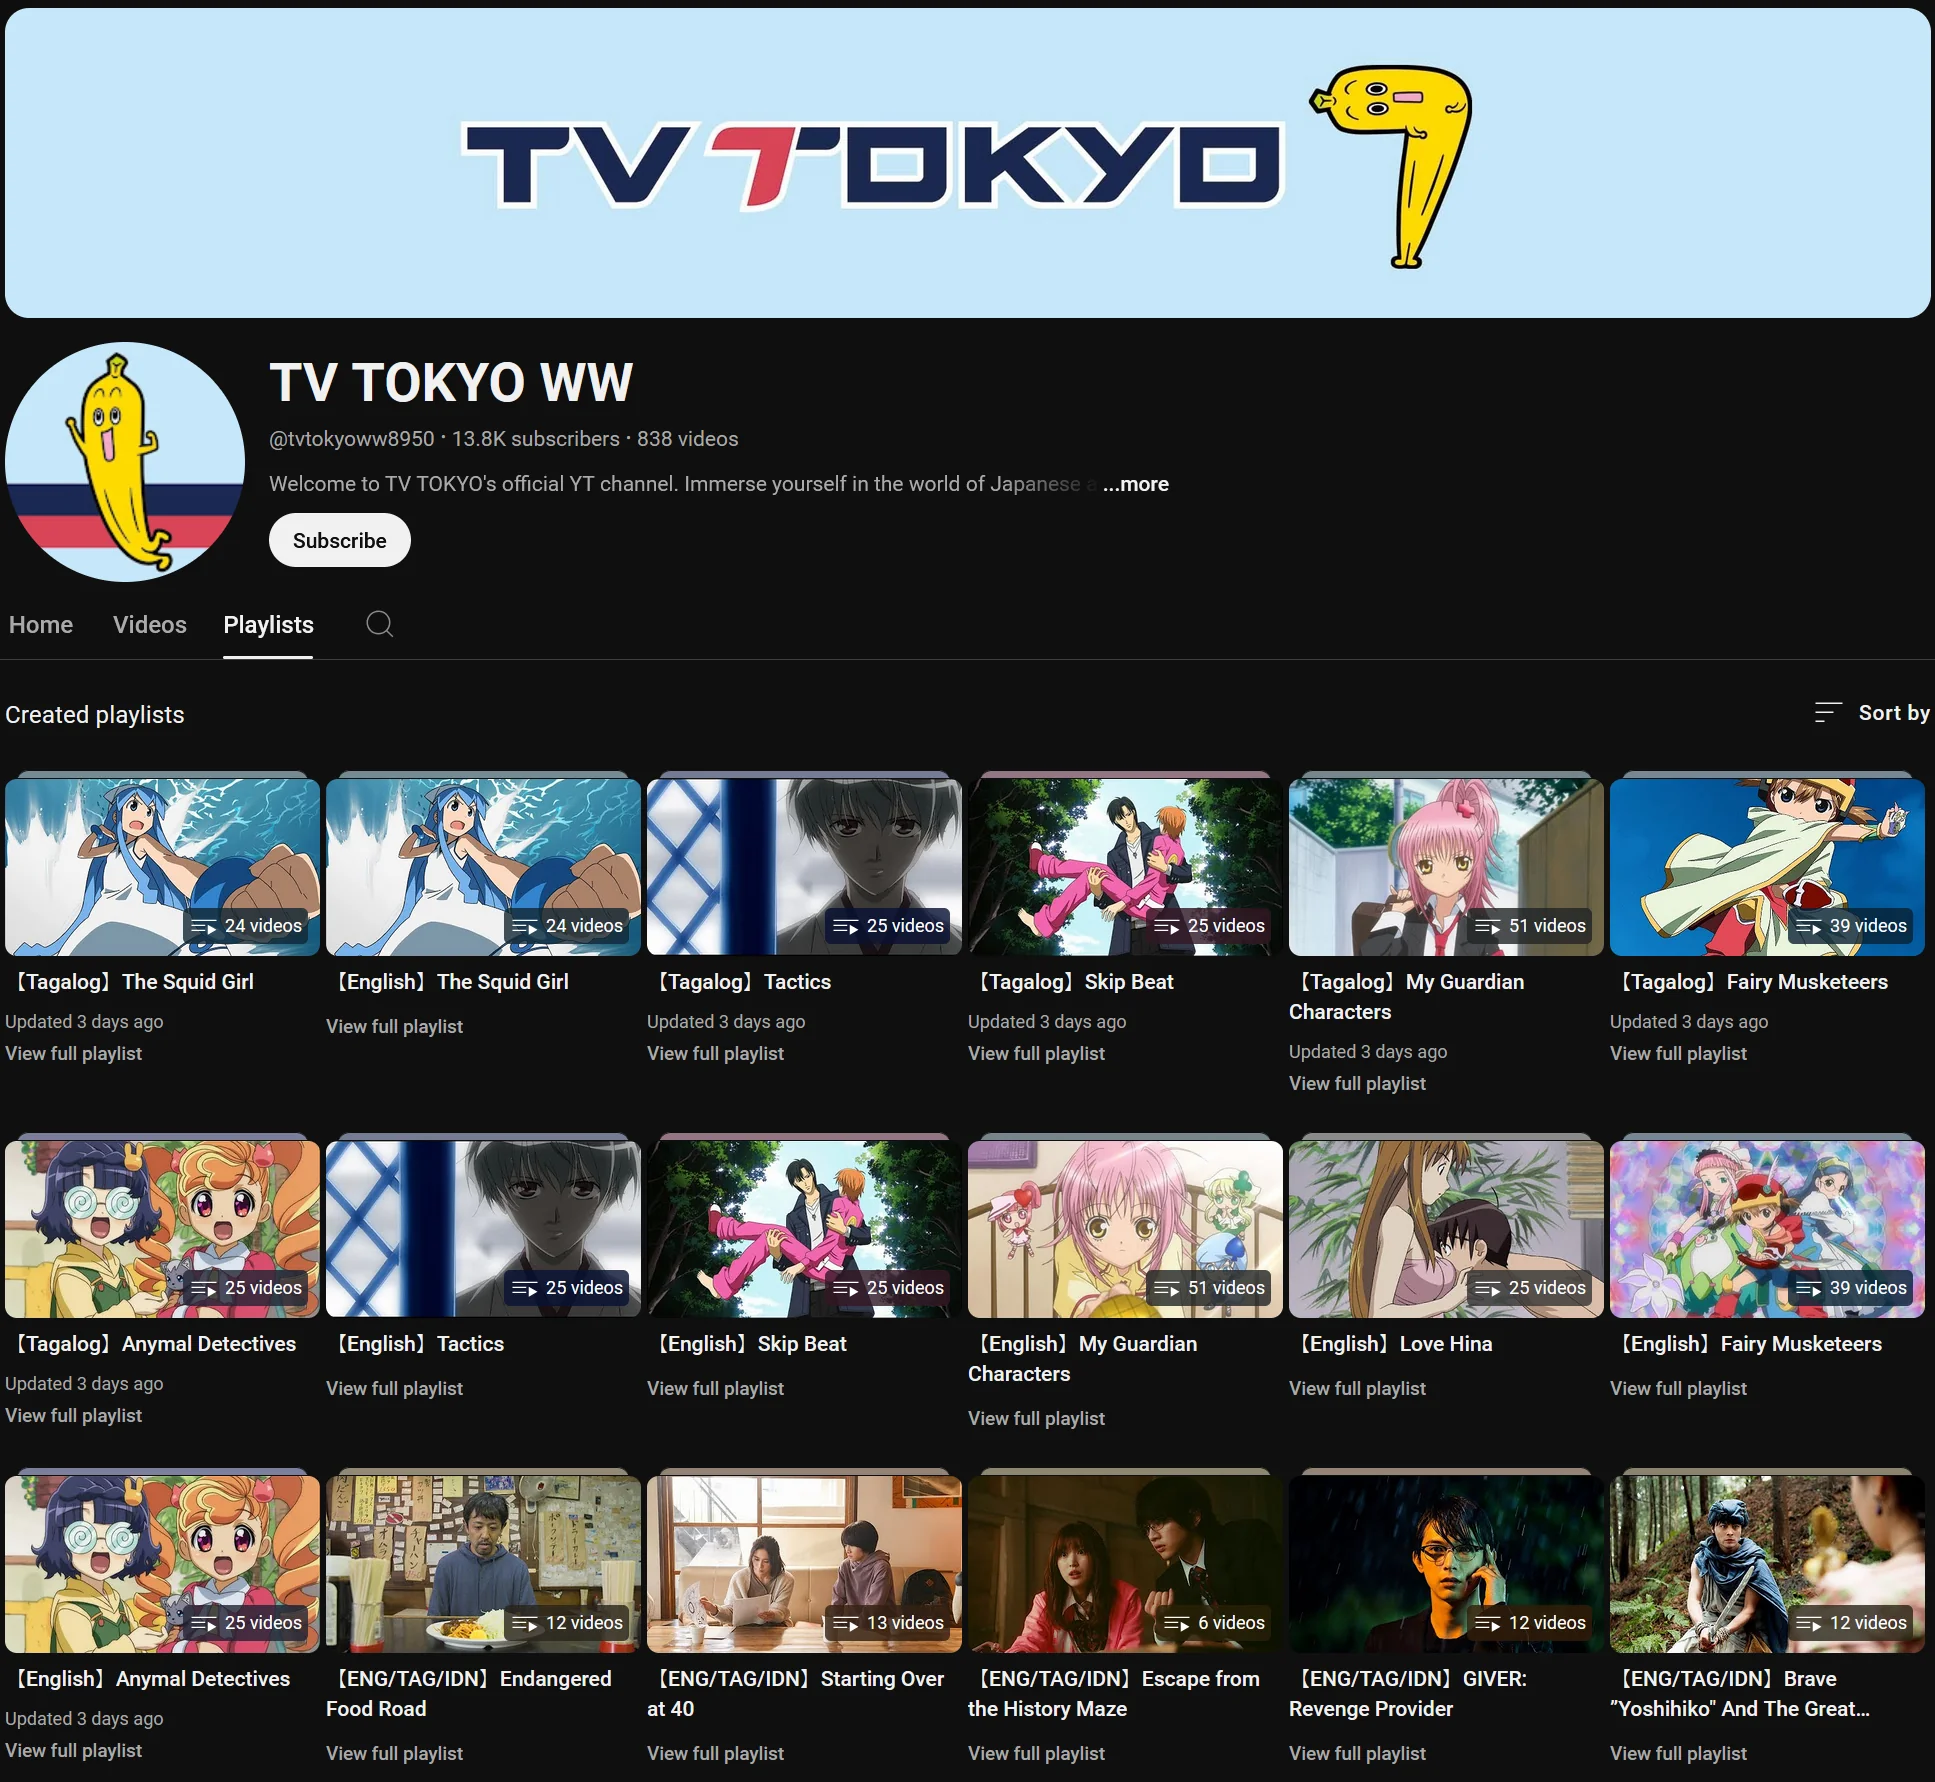Click the playlist icon on GIVER: Revenge Provider thumbnail
1935x1782 pixels.
coord(1488,1623)
